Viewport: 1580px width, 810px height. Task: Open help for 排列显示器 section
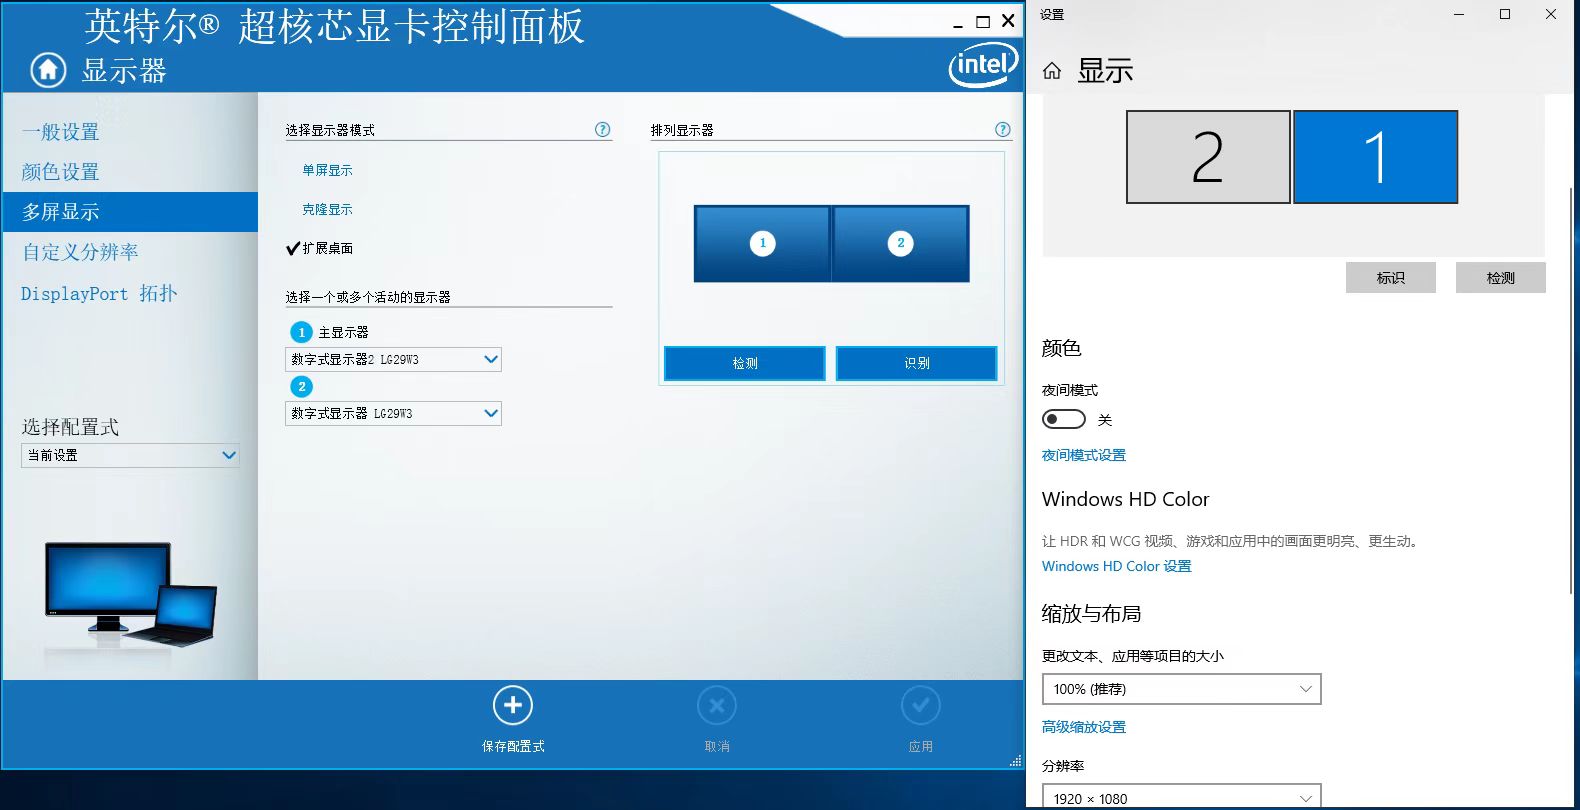pos(1003,129)
